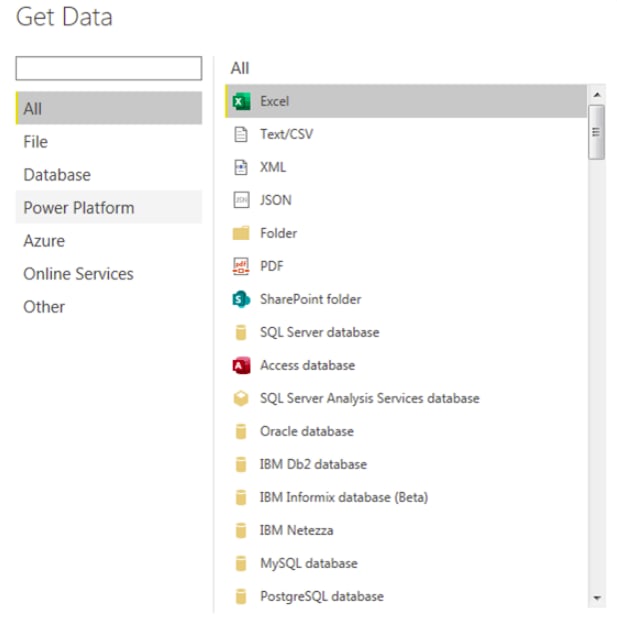Click the IBM Db2 database icon

point(241,464)
